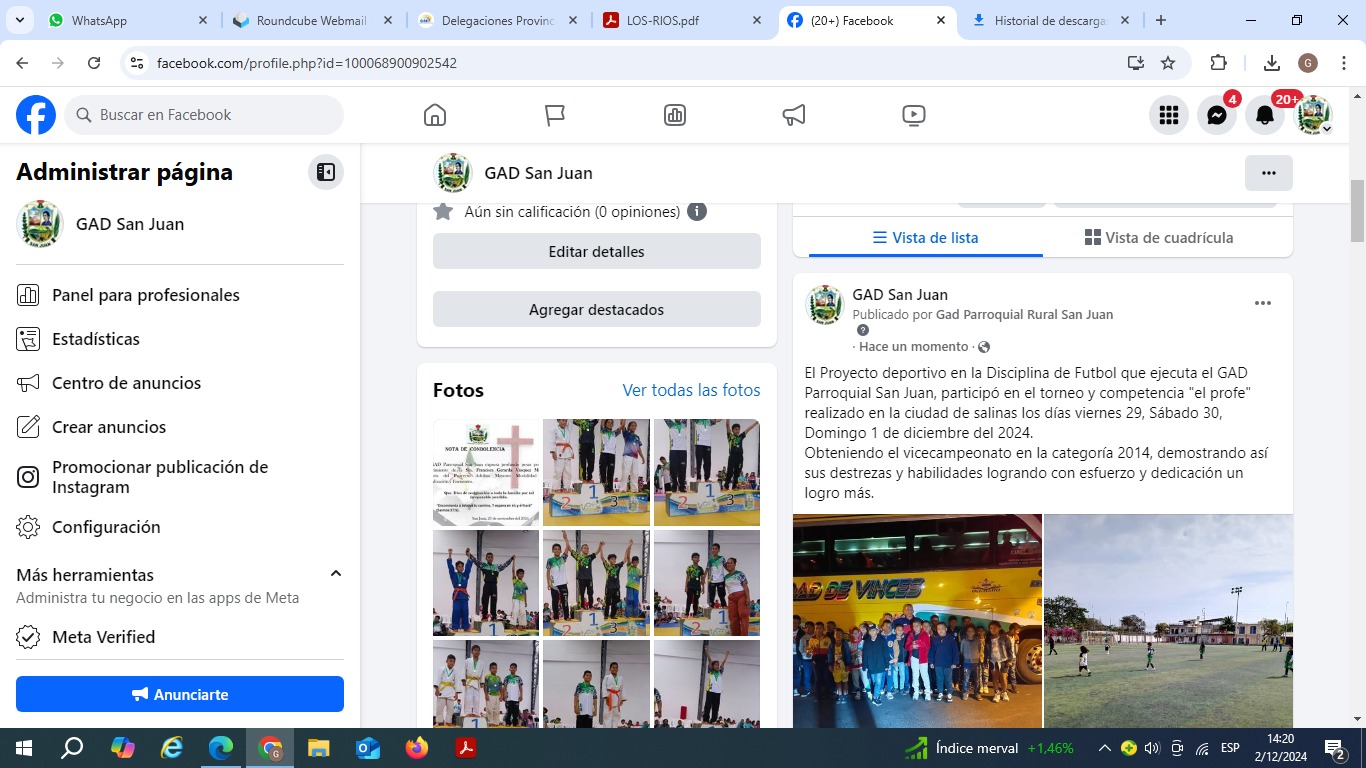Click the Editar detalles button
Screen dimensions: 1366x768
tap(596, 252)
